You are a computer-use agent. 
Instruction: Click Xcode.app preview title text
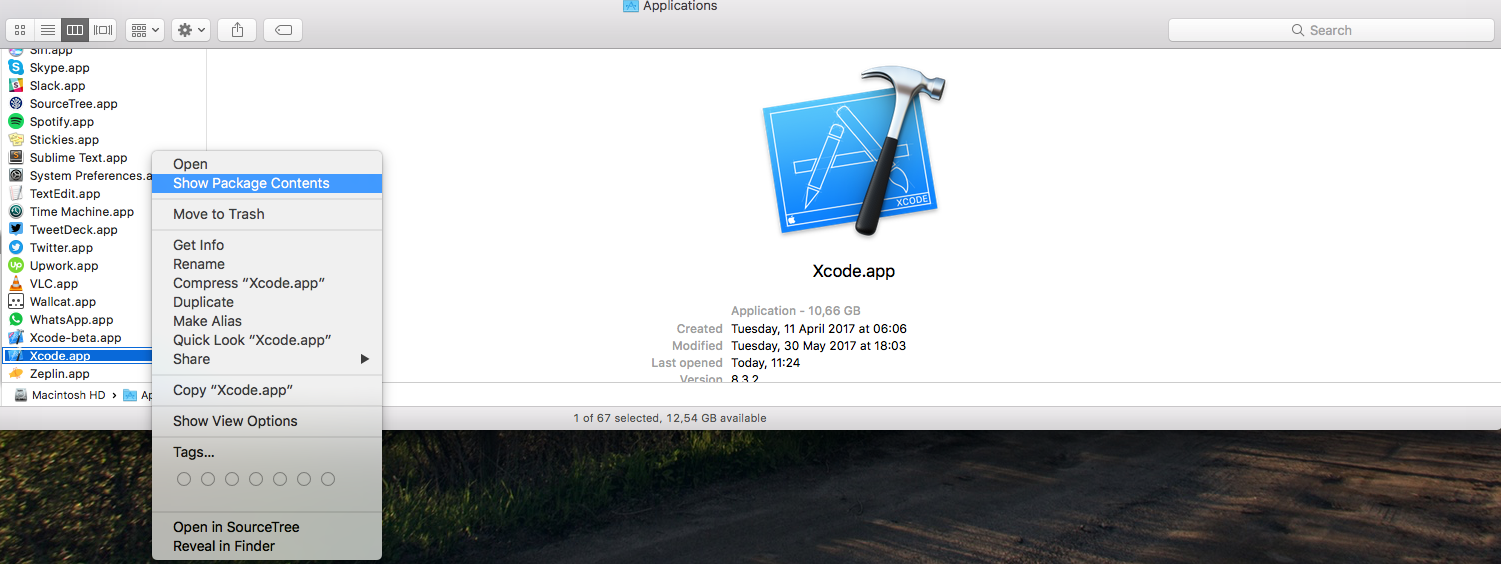(853, 271)
